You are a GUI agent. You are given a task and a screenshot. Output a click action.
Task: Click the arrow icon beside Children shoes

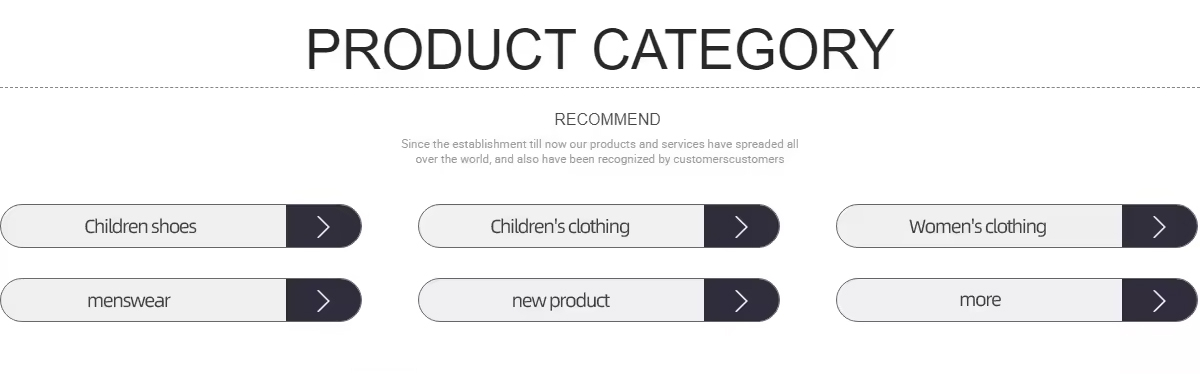[323, 226]
